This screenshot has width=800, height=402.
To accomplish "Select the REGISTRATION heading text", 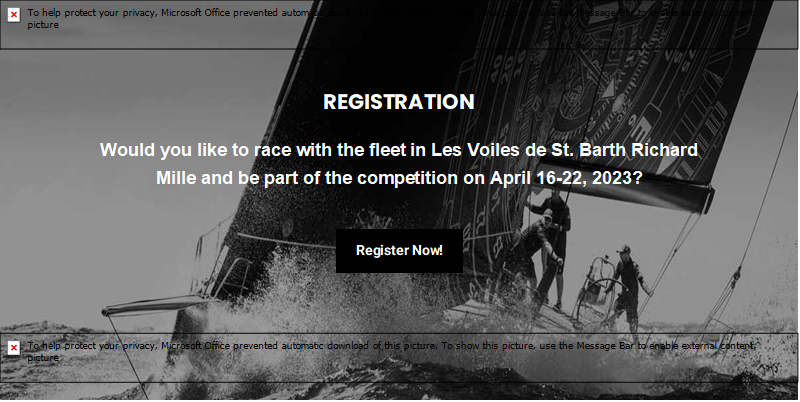I will [x=399, y=102].
